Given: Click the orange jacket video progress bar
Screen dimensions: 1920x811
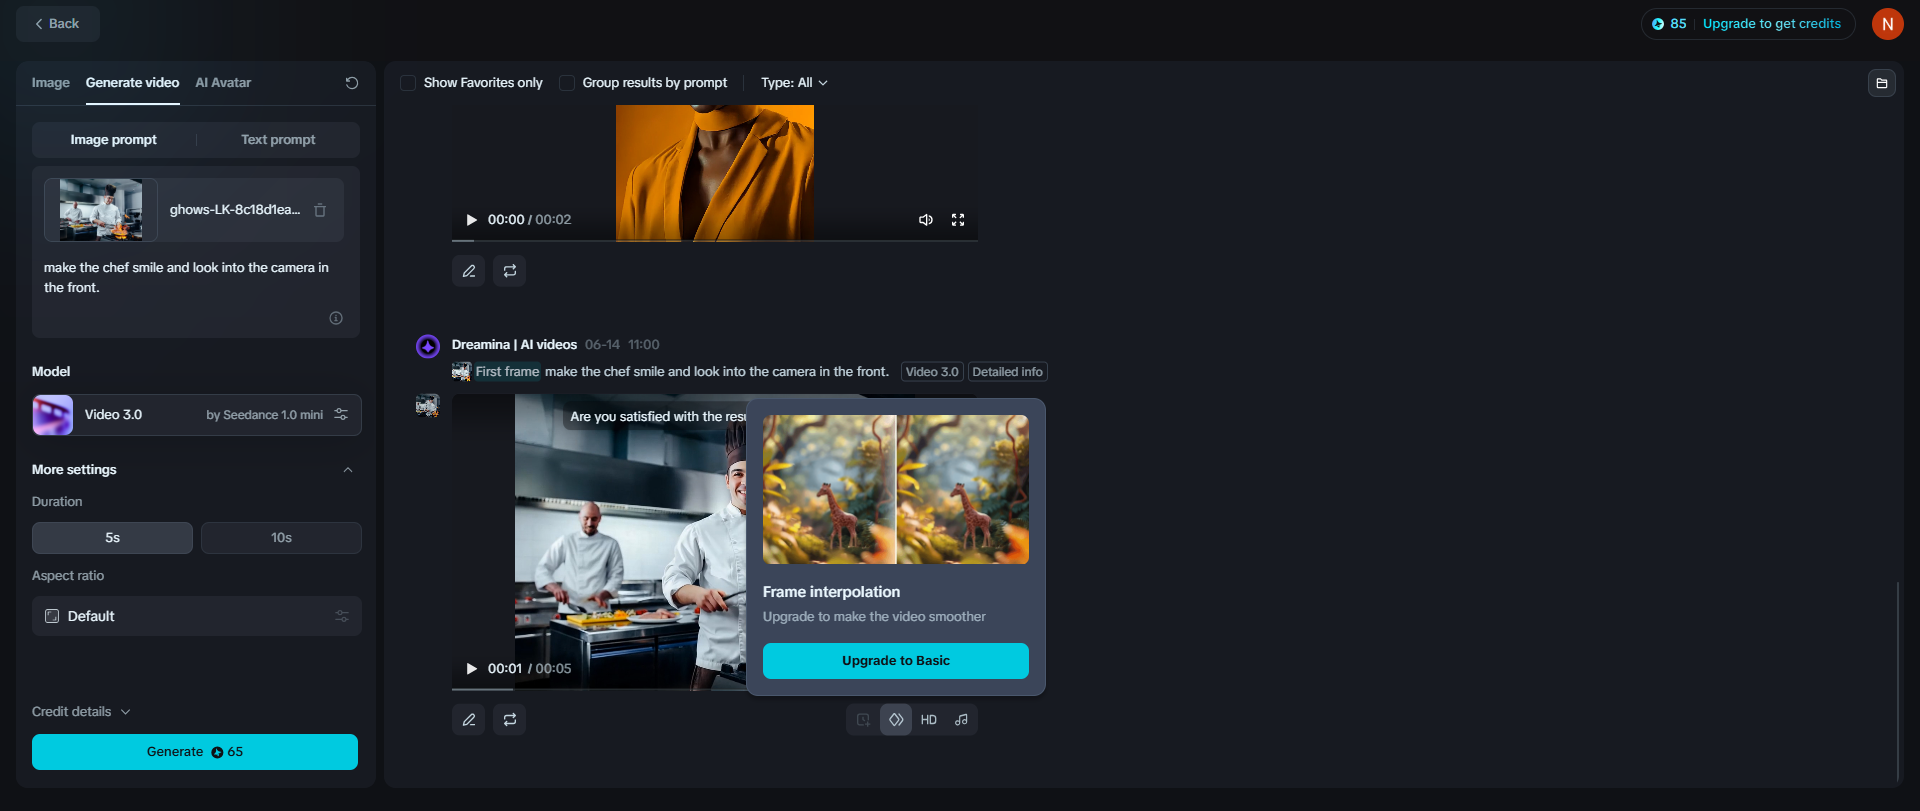Looking at the screenshot, I should pos(715,240).
